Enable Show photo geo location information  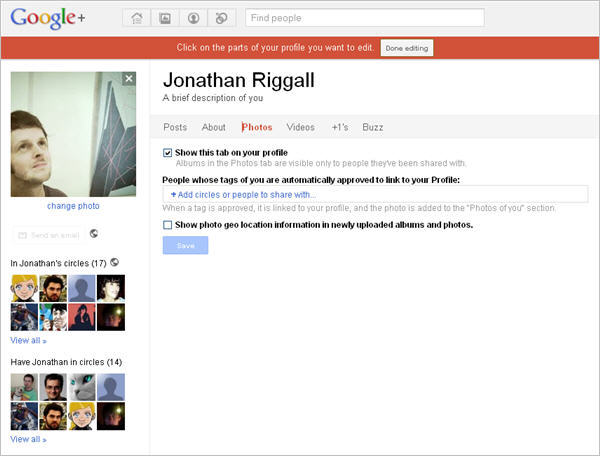(168, 225)
